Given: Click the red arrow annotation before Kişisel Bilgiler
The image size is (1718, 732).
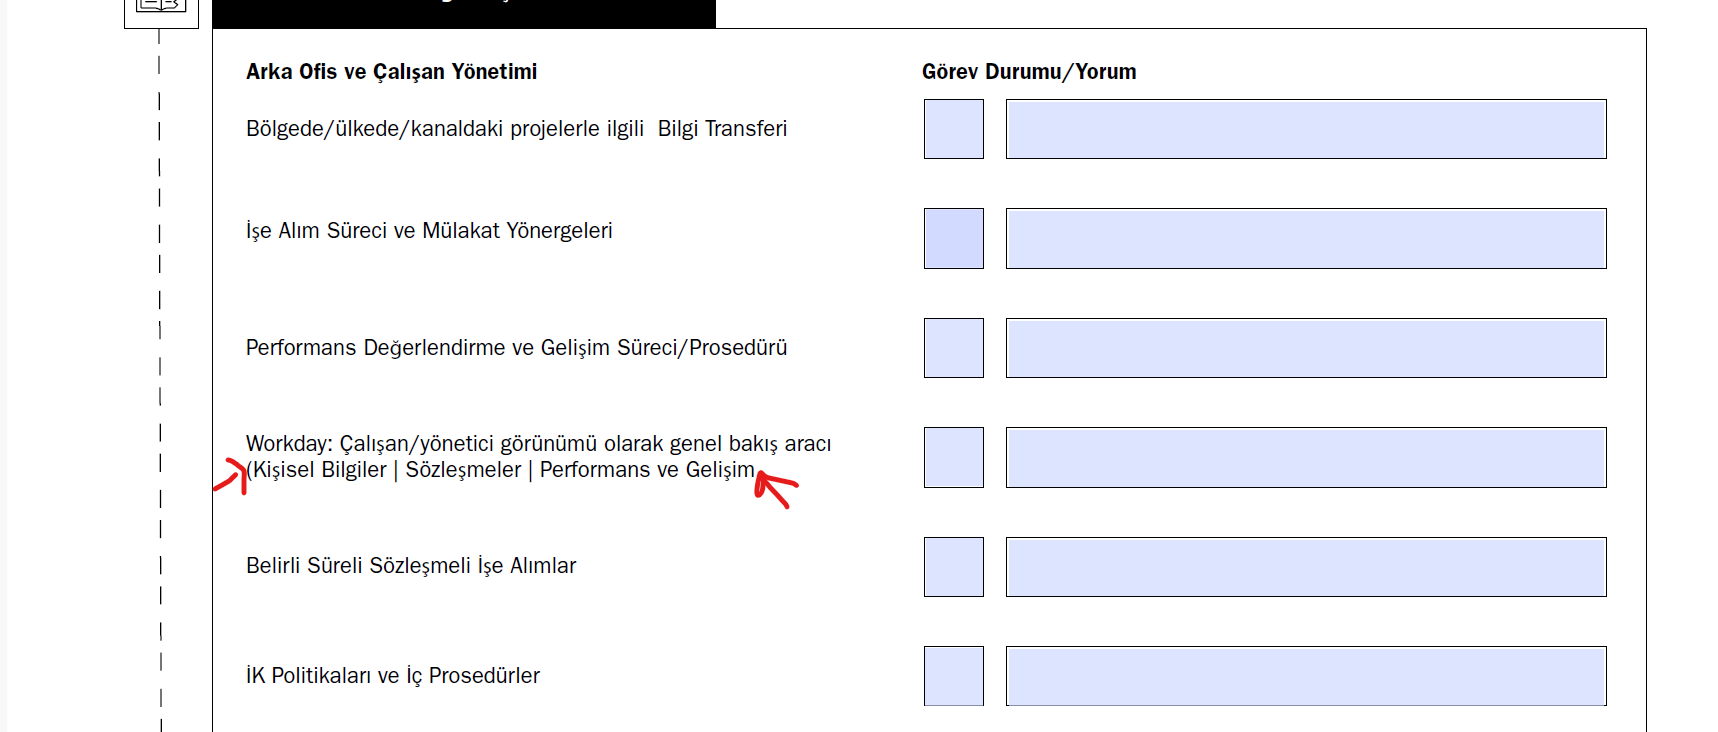Looking at the screenshot, I should (x=231, y=476).
